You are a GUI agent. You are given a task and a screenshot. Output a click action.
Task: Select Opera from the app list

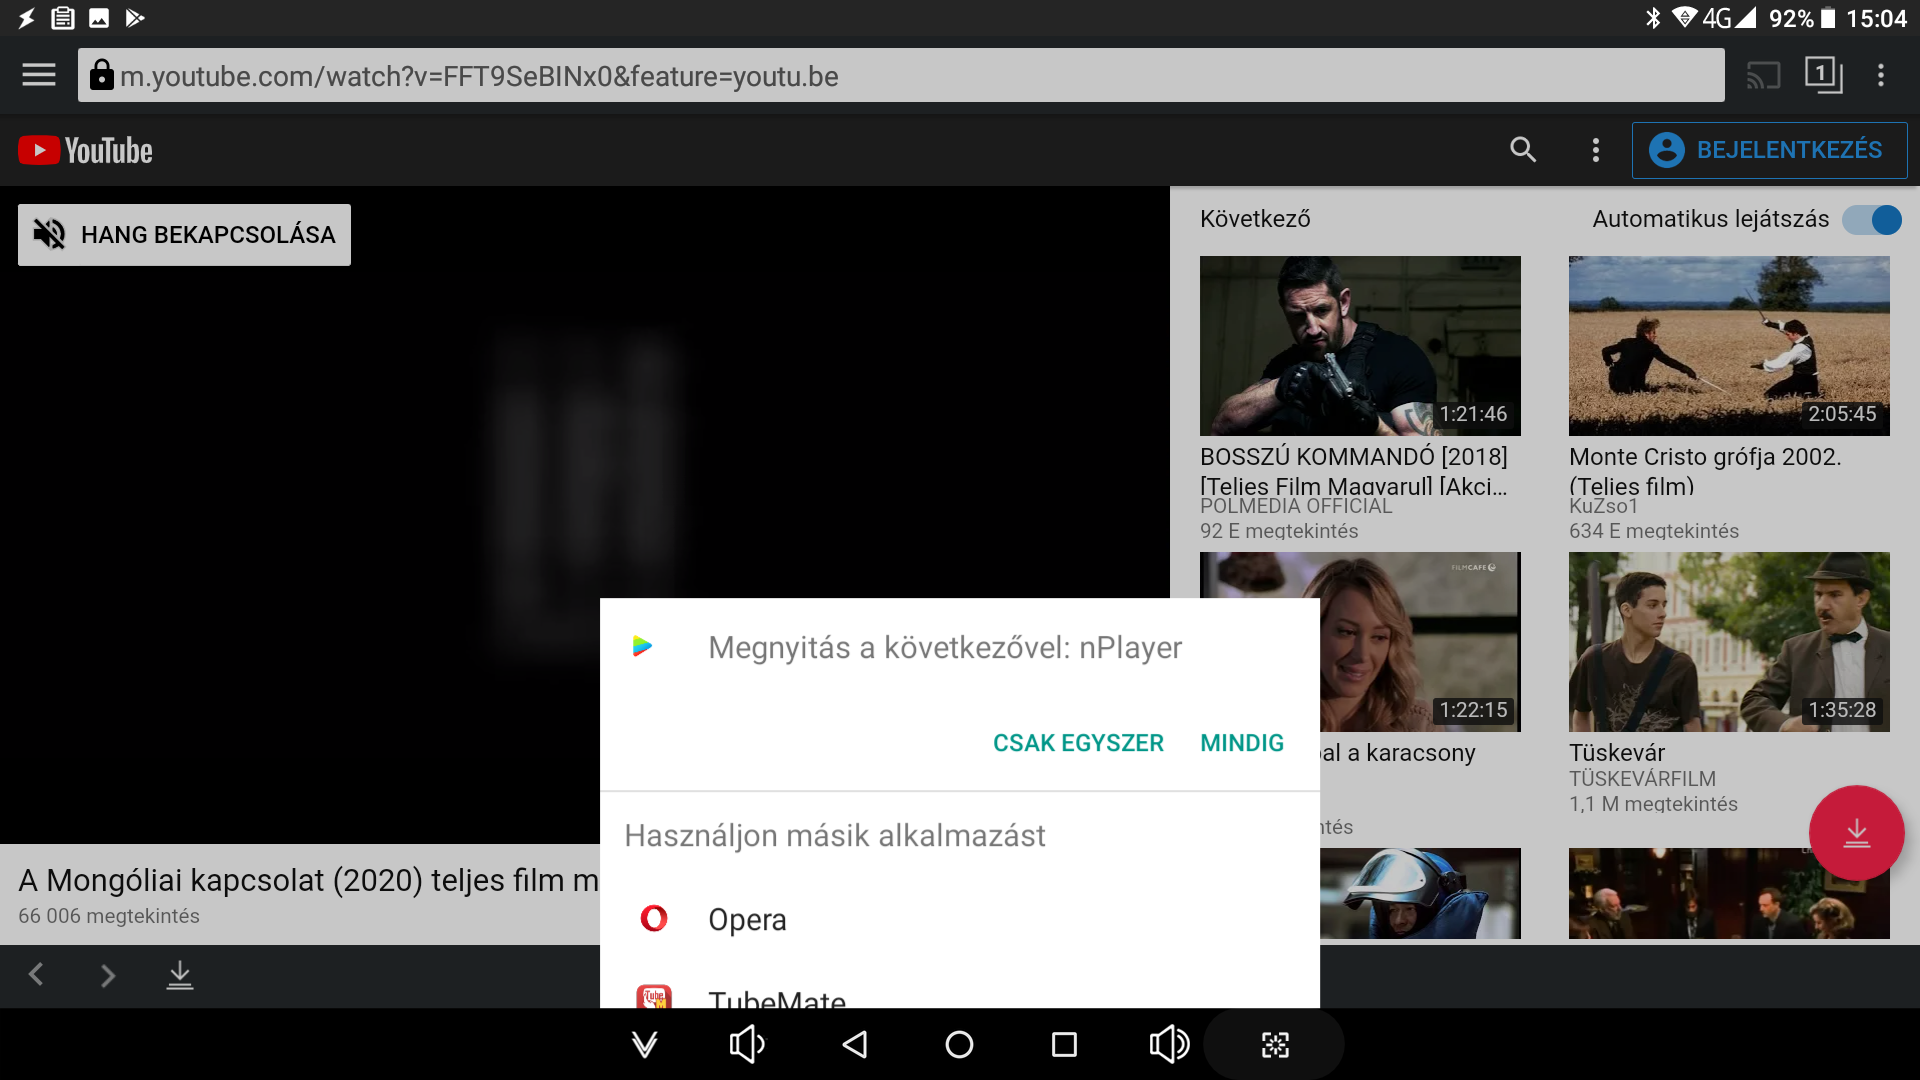tap(746, 919)
